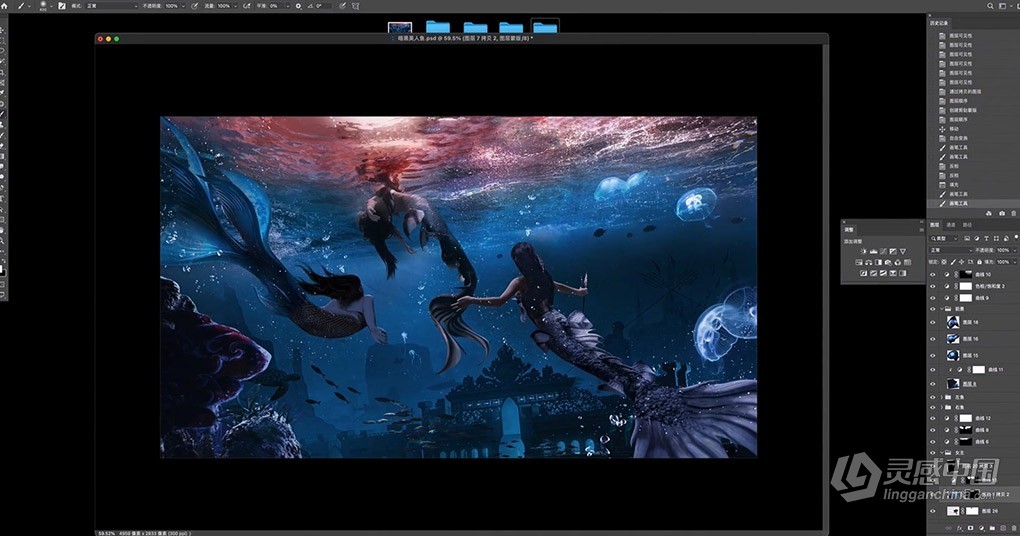Add layer style with the fx icon
This screenshot has height=536, width=1020.
coord(957,527)
